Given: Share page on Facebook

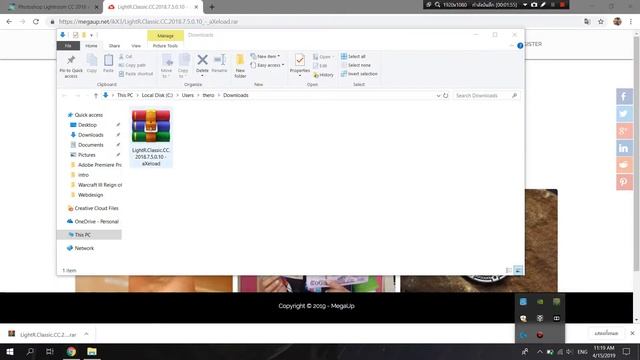Looking at the screenshot, I should [624, 97].
